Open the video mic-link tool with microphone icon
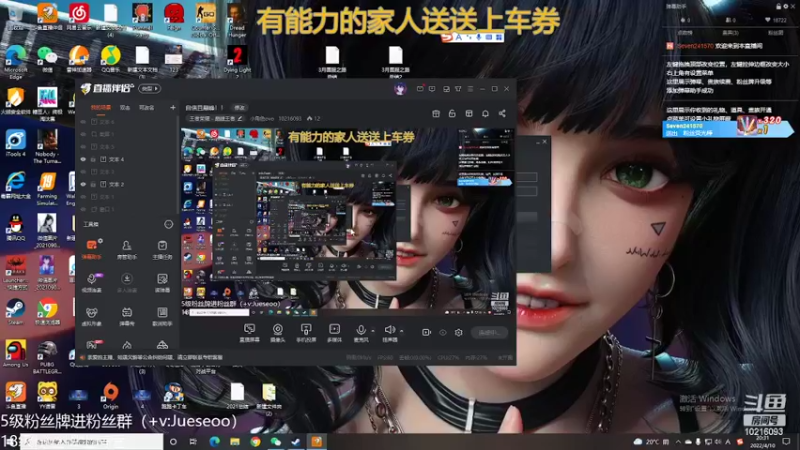Viewport: 800px width, 450px height. point(92,282)
